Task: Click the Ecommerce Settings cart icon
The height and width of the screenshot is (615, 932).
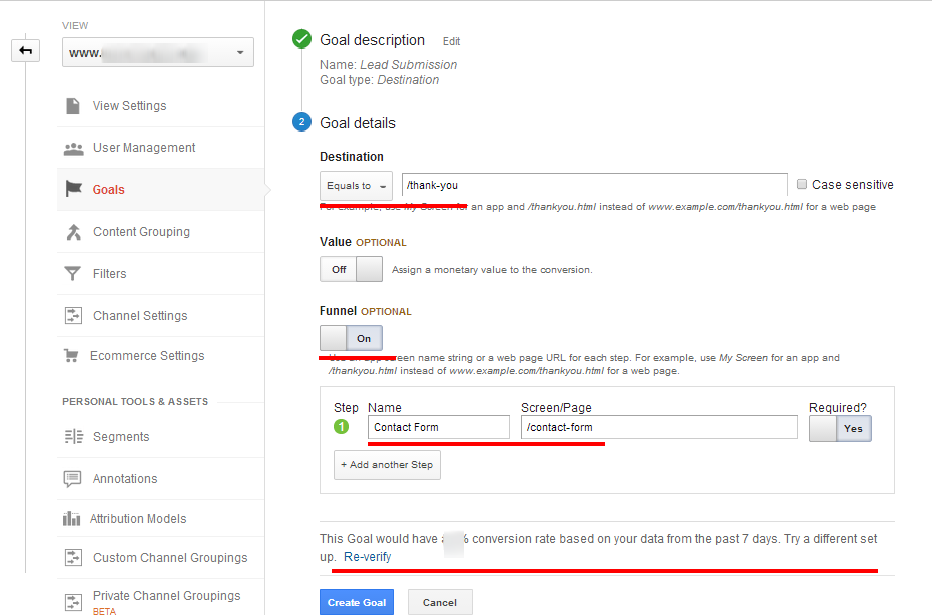Action: click(72, 356)
